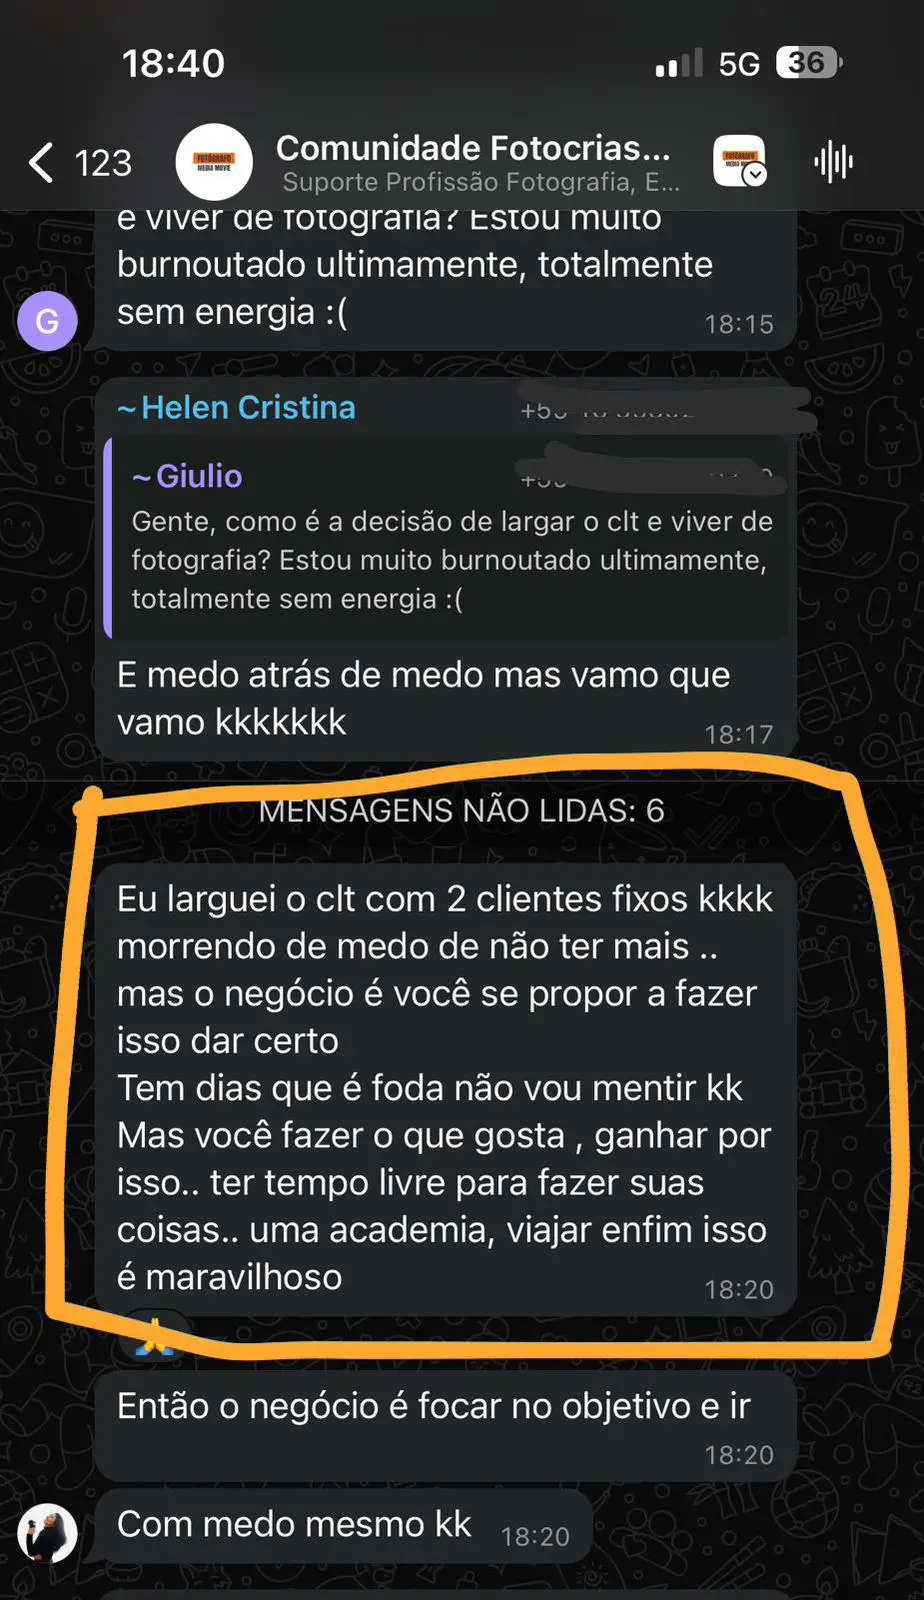
Task: Tap the unread count 123 label
Action: click(x=103, y=163)
